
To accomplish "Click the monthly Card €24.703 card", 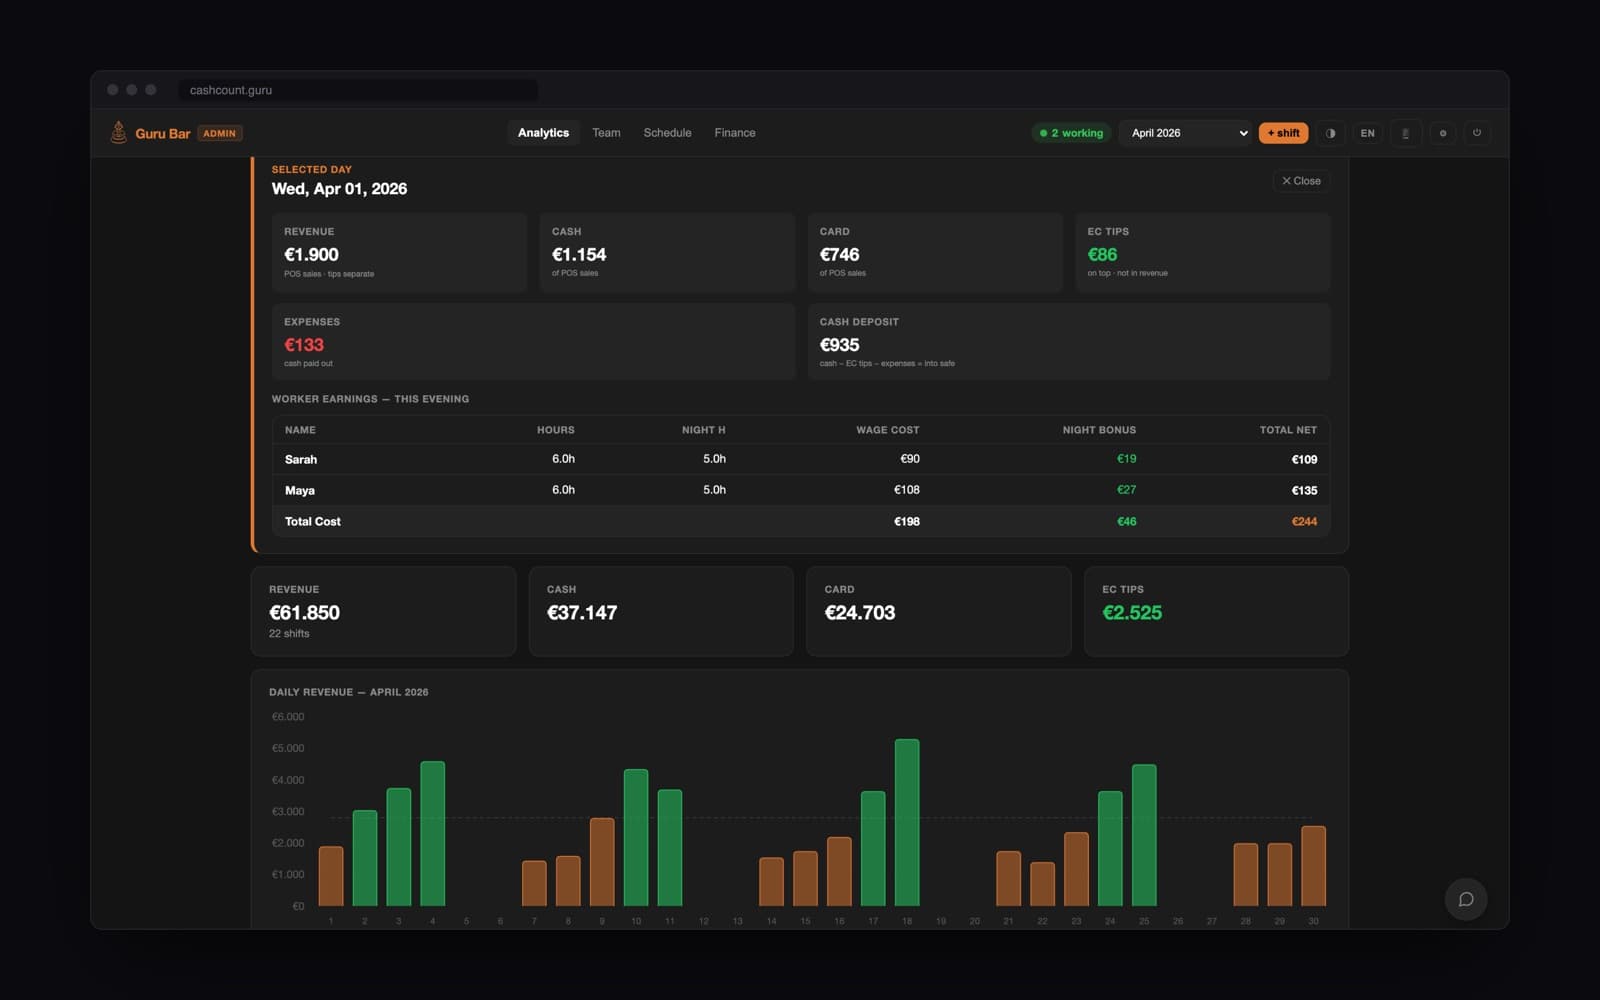I will click(x=938, y=611).
